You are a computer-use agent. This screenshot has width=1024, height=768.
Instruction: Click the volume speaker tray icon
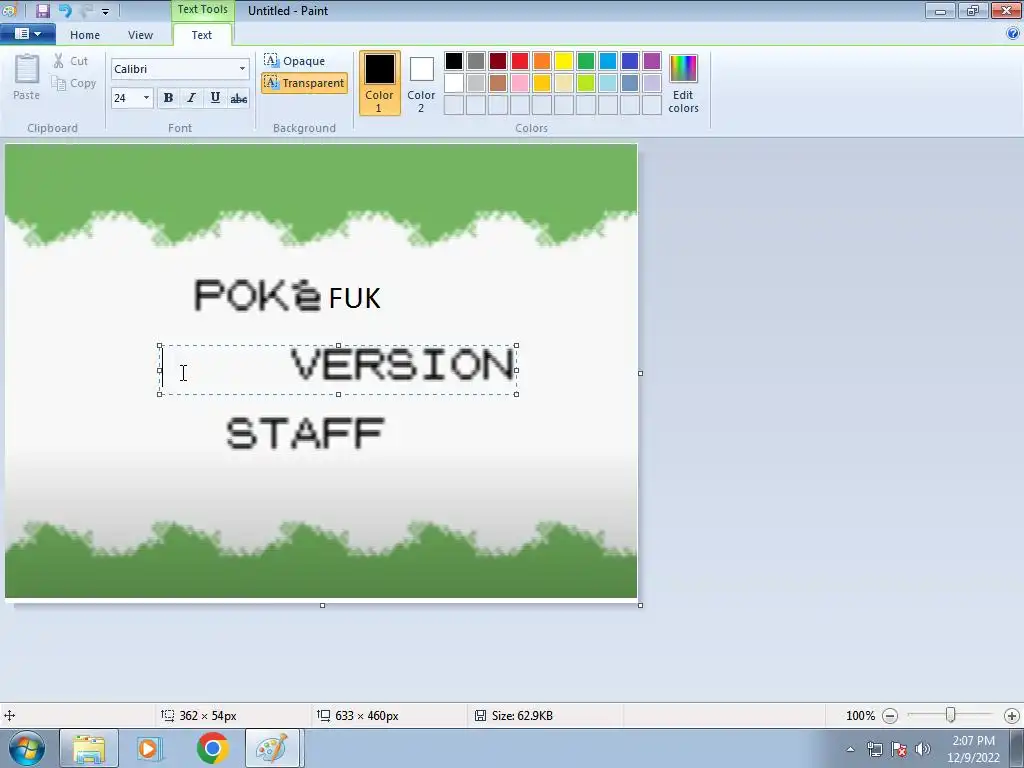923,749
